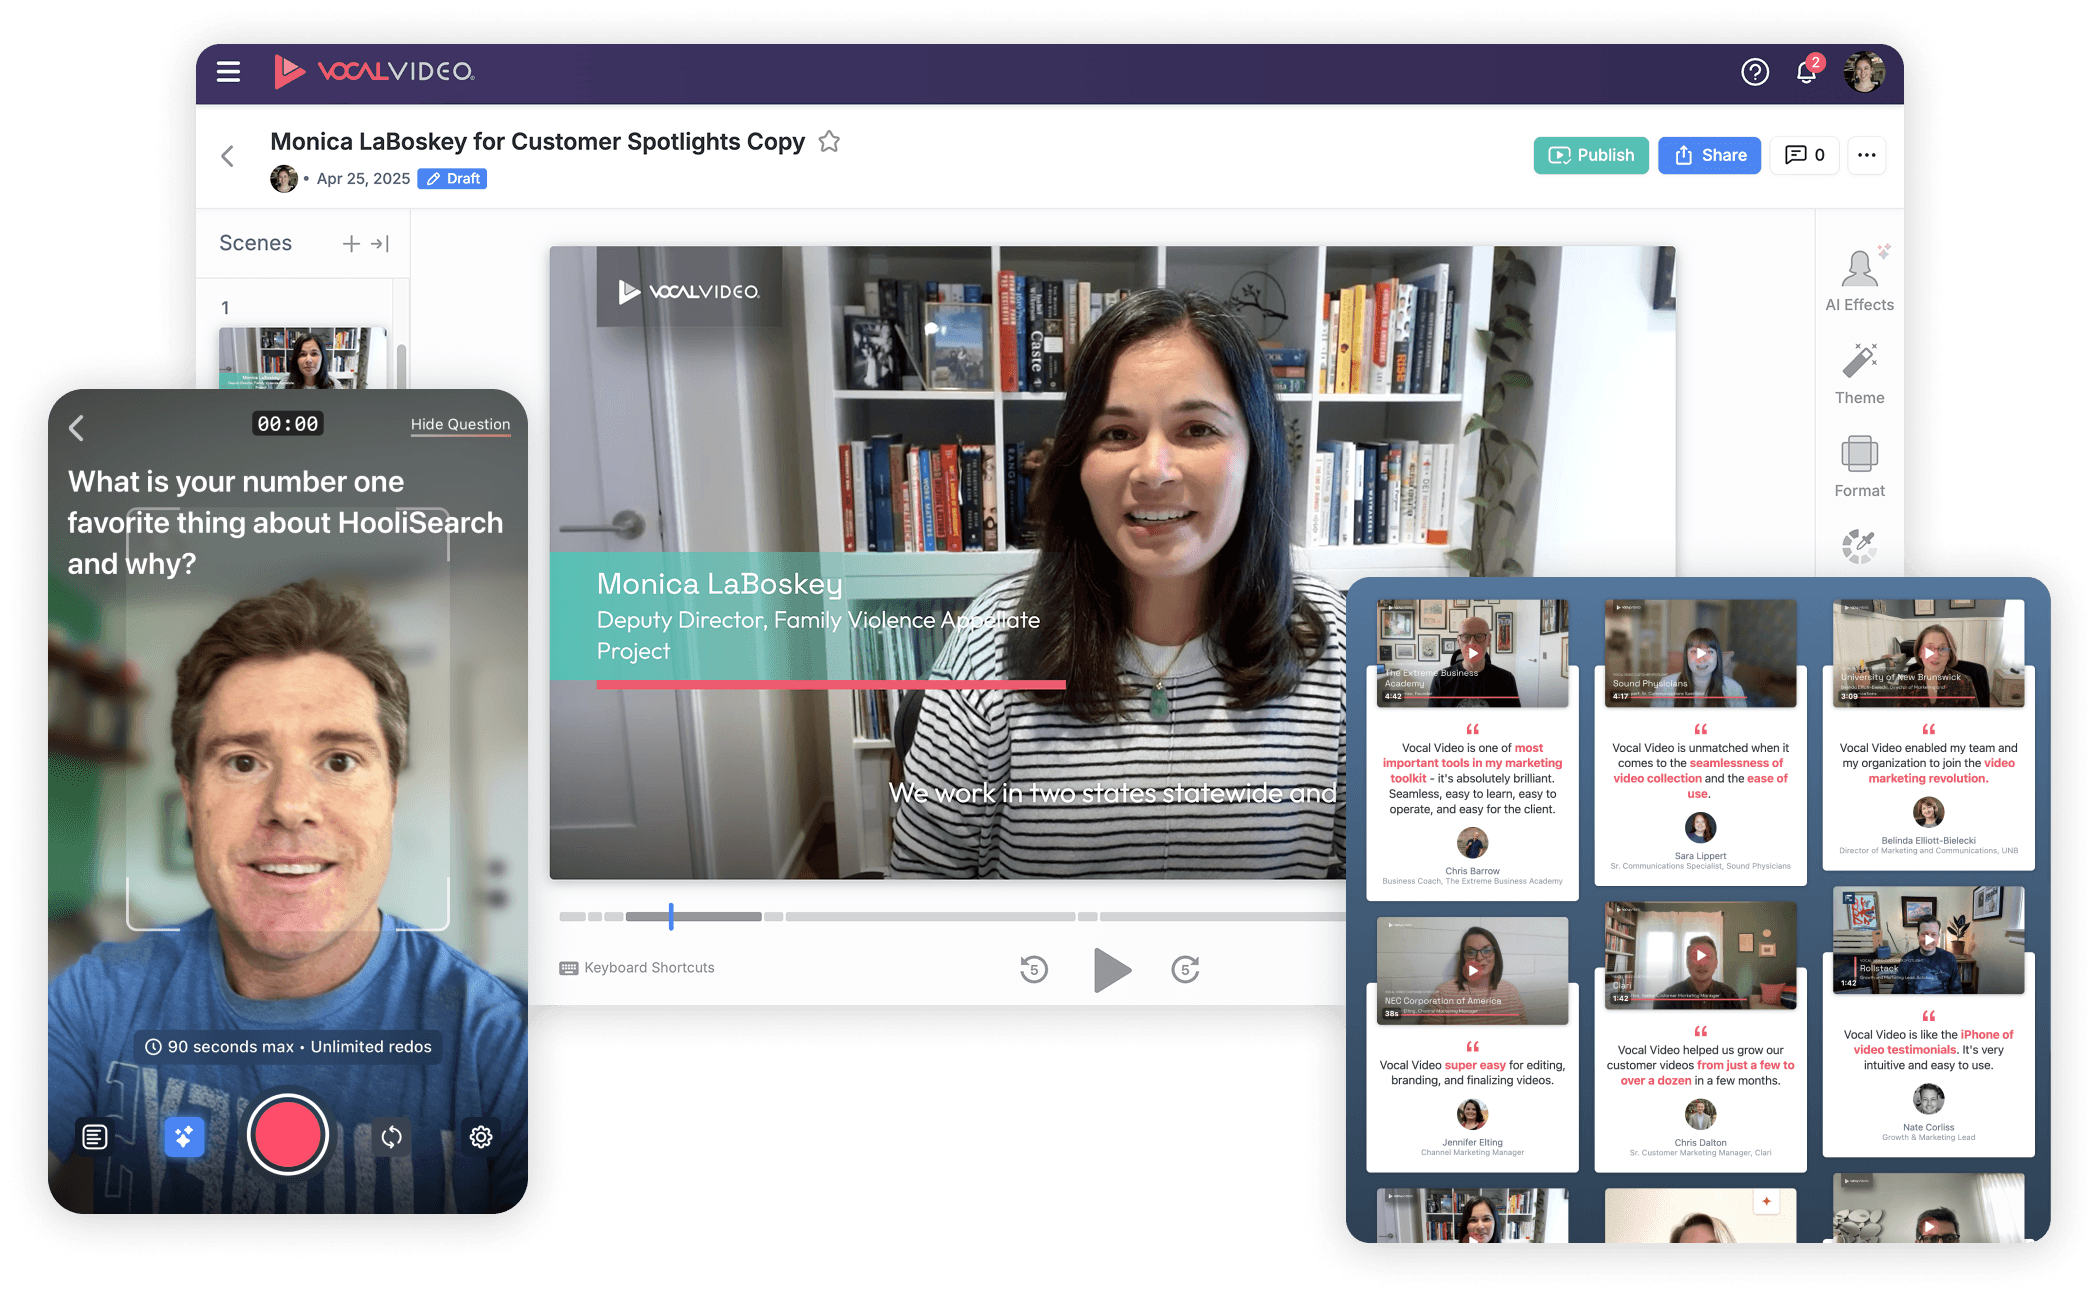The width and height of the screenshot is (2099, 1295).
Task: Open the Theme panel
Action: [x=1860, y=373]
